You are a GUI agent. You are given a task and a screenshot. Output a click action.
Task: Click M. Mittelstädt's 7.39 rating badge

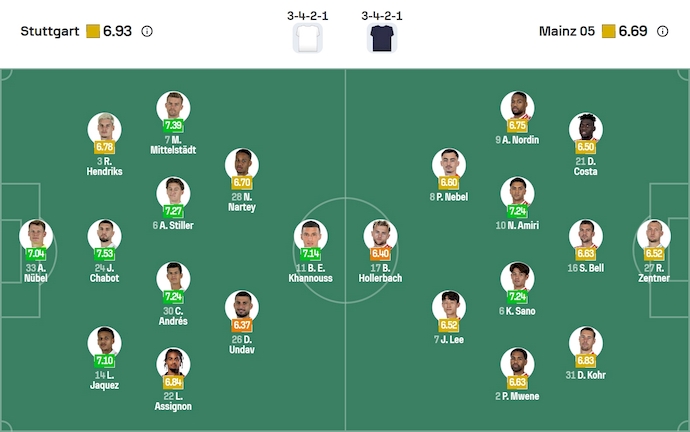click(x=173, y=126)
